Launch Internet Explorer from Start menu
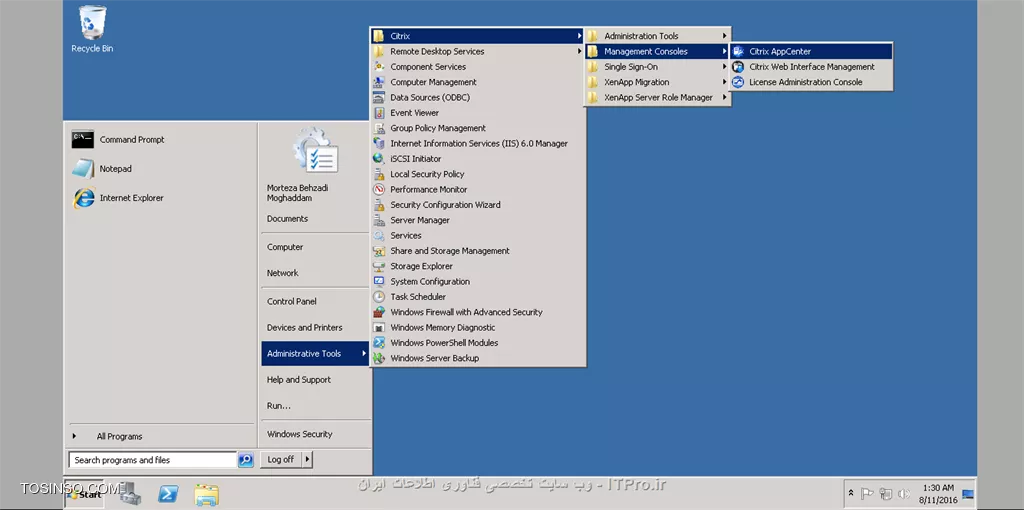This screenshot has width=1024, height=510. 160,198
